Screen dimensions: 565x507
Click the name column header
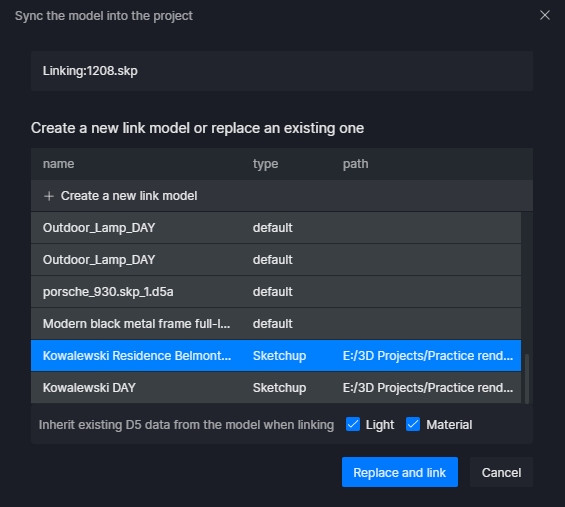(x=58, y=164)
